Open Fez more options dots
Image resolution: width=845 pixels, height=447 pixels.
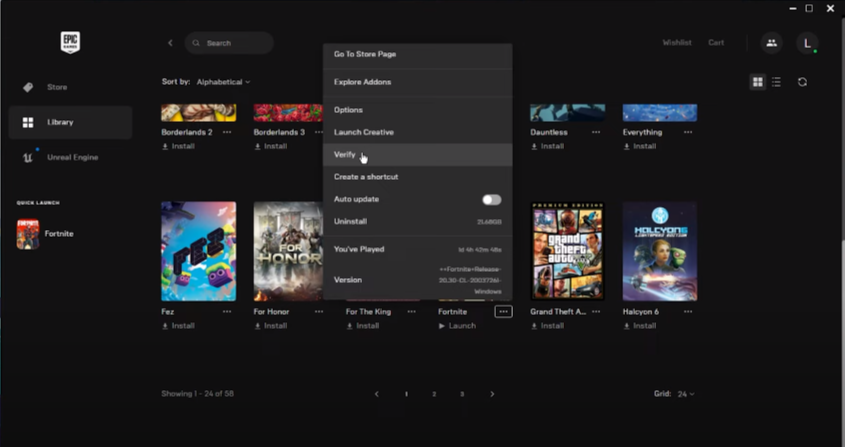pos(227,312)
